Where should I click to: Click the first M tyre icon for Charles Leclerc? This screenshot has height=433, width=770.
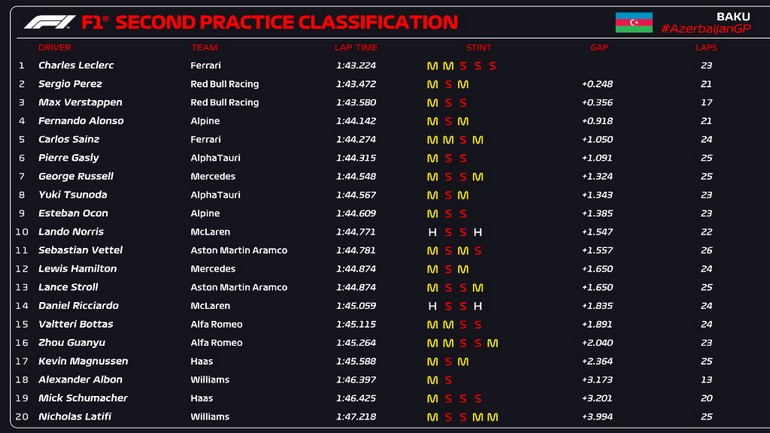433,66
